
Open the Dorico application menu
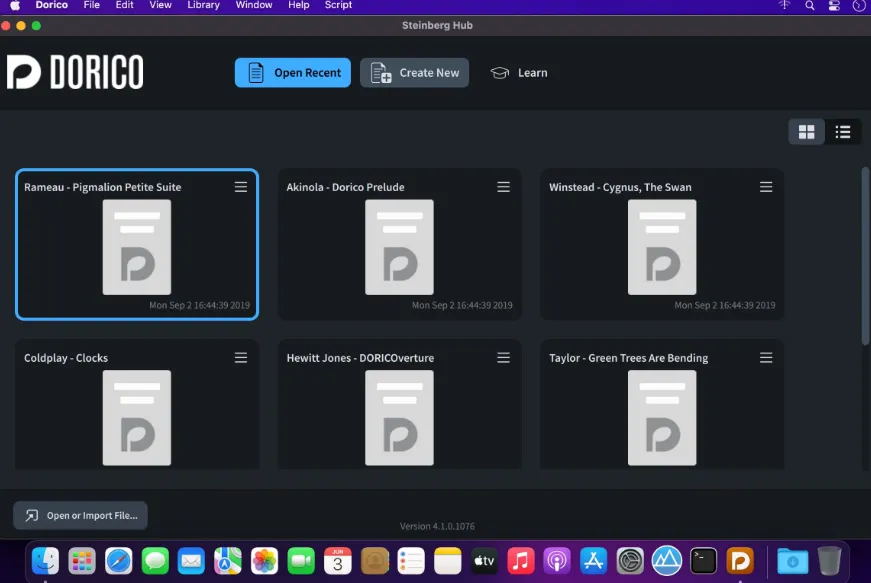(x=52, y=5)
